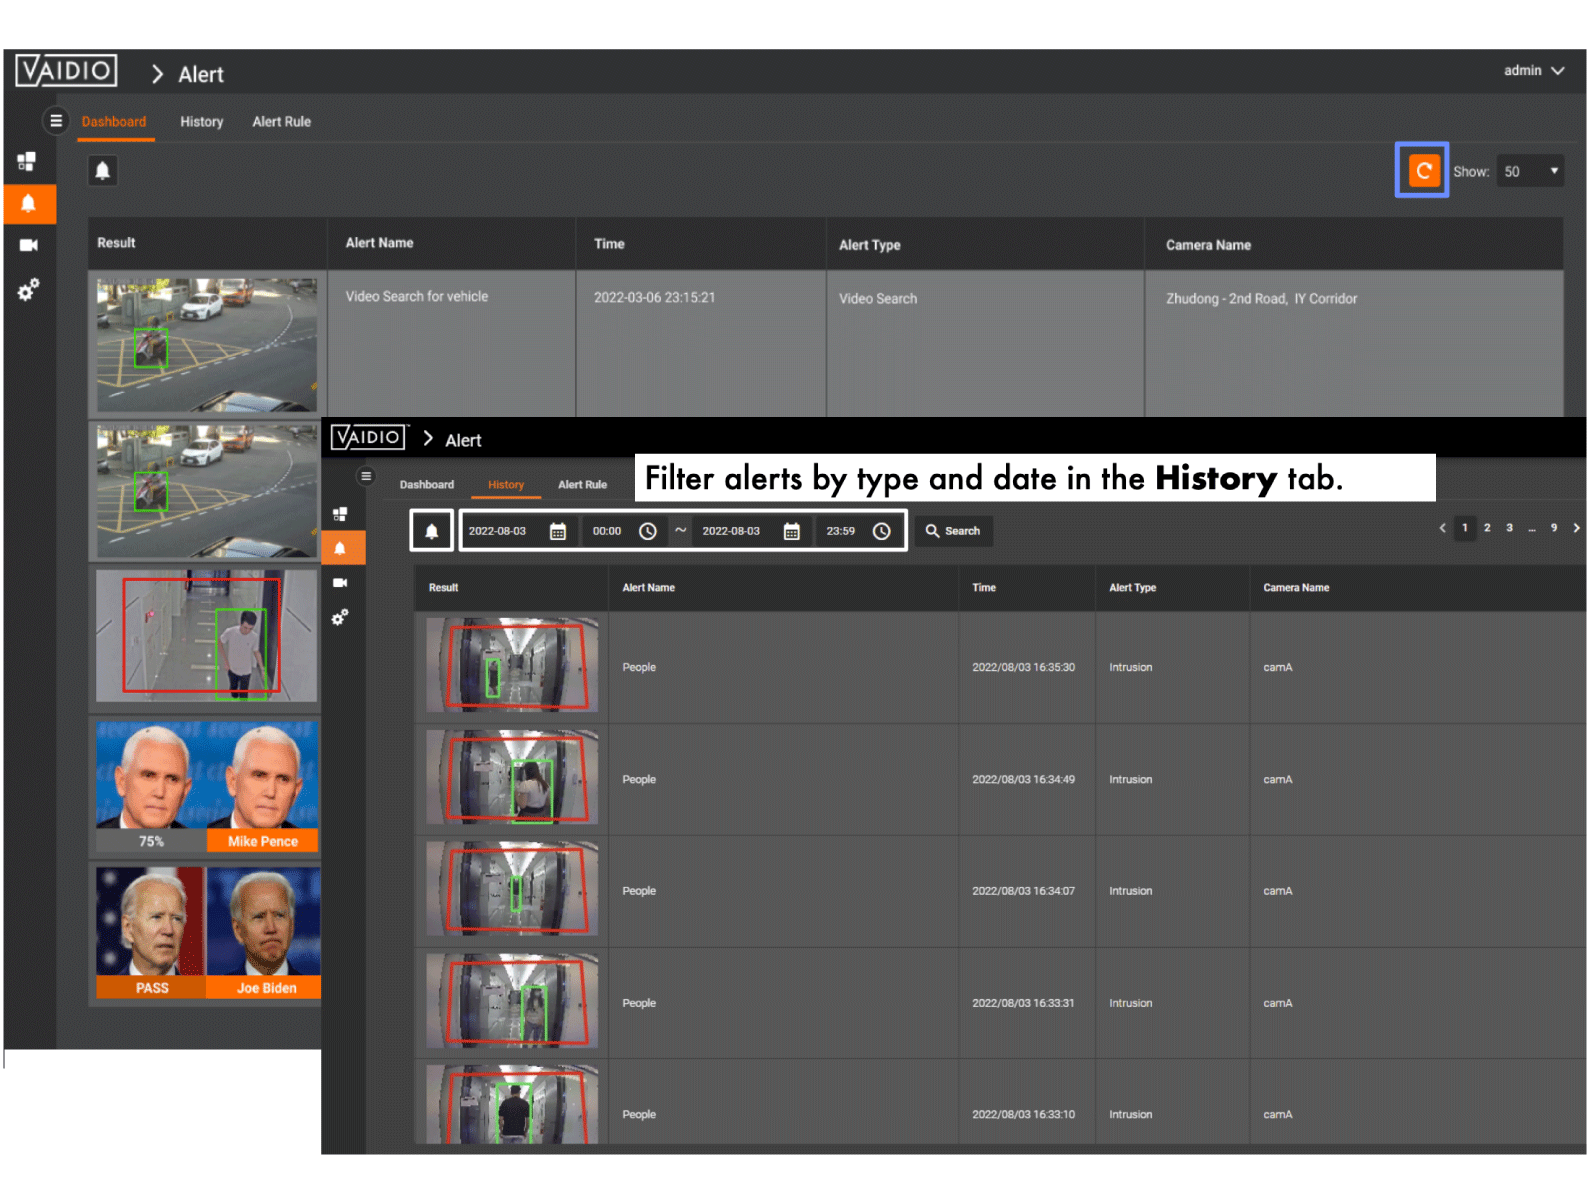1590x1203 pixels.
Task: Switch to History tab in back window
Action: 202,122
